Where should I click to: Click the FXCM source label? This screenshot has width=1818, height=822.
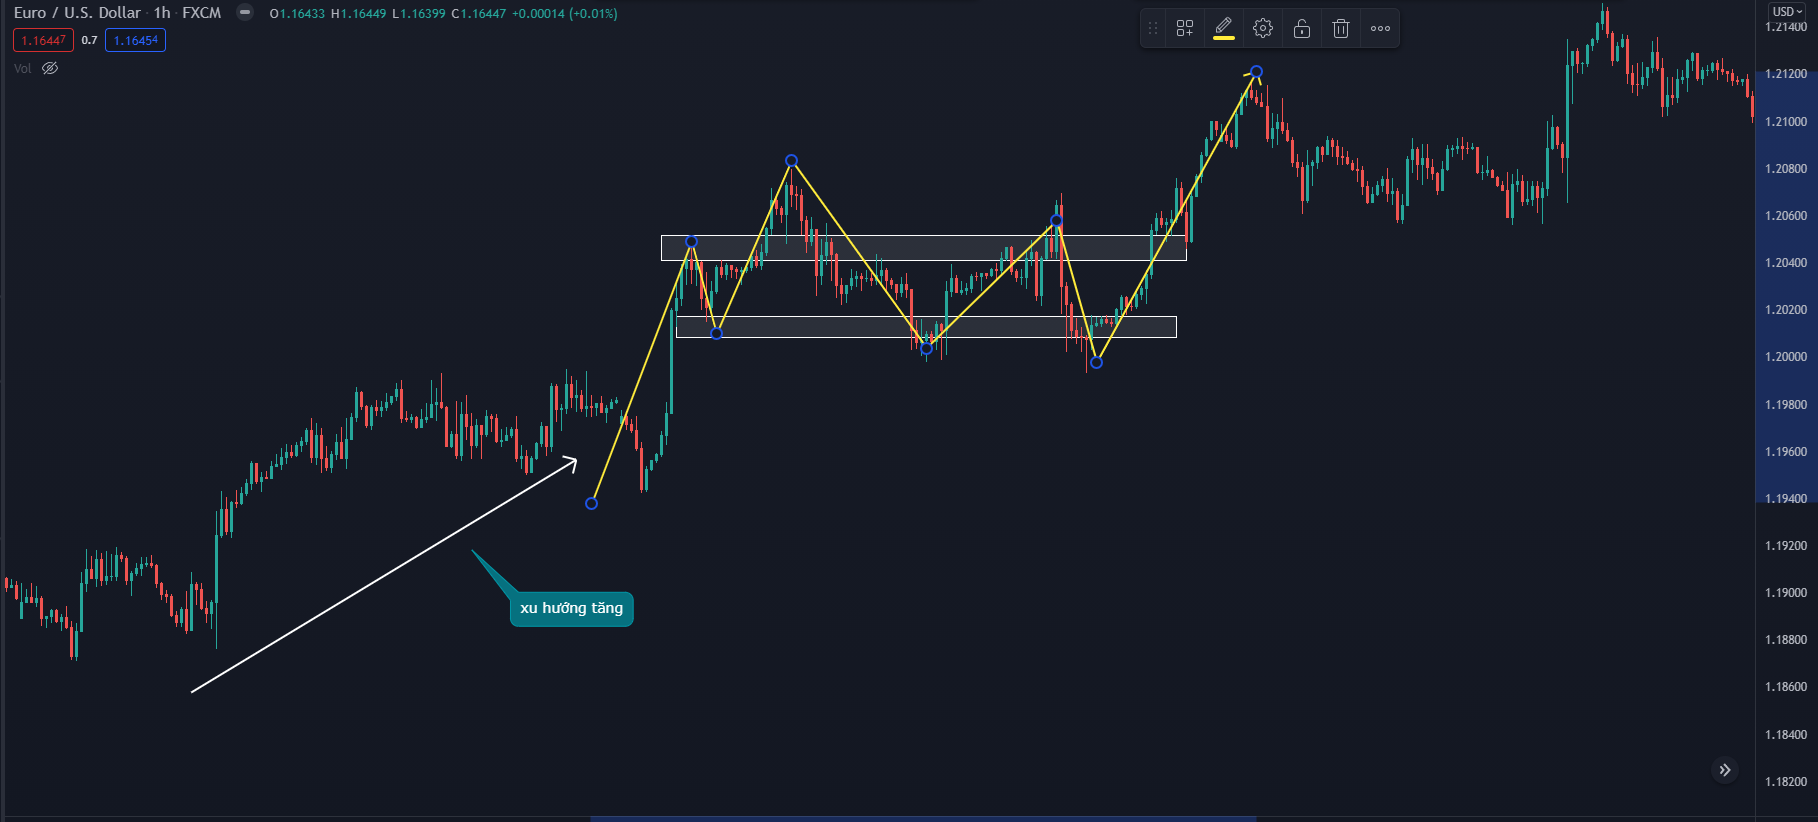pyautogui.click(x=201, y=13)
